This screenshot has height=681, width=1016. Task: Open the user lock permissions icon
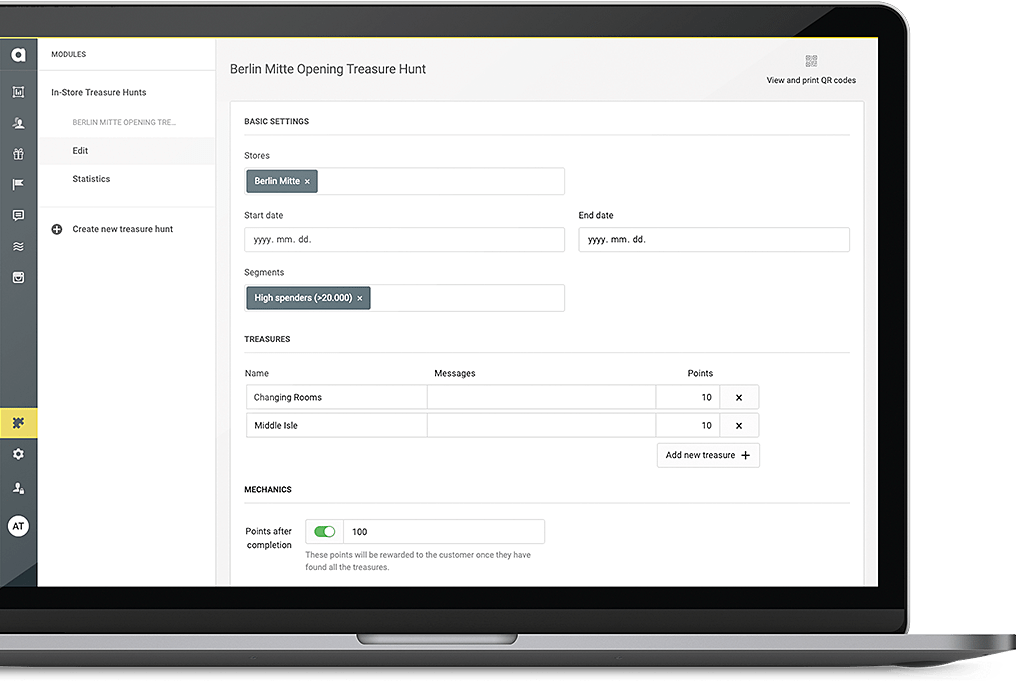point(18,488)
